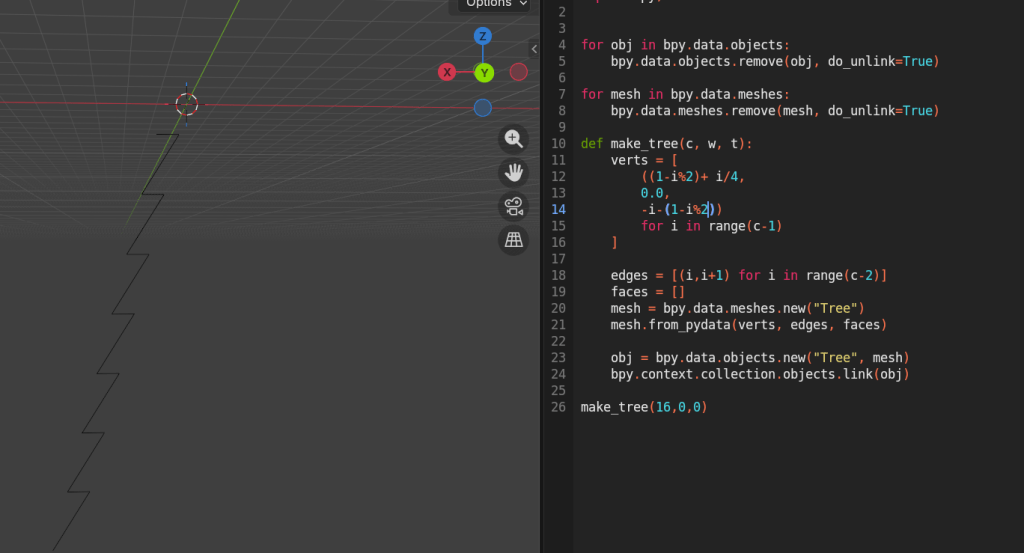1024x553 pixels.
Task: Click the green Y axis gizmo ball
Action: click(x=484, y=72)
